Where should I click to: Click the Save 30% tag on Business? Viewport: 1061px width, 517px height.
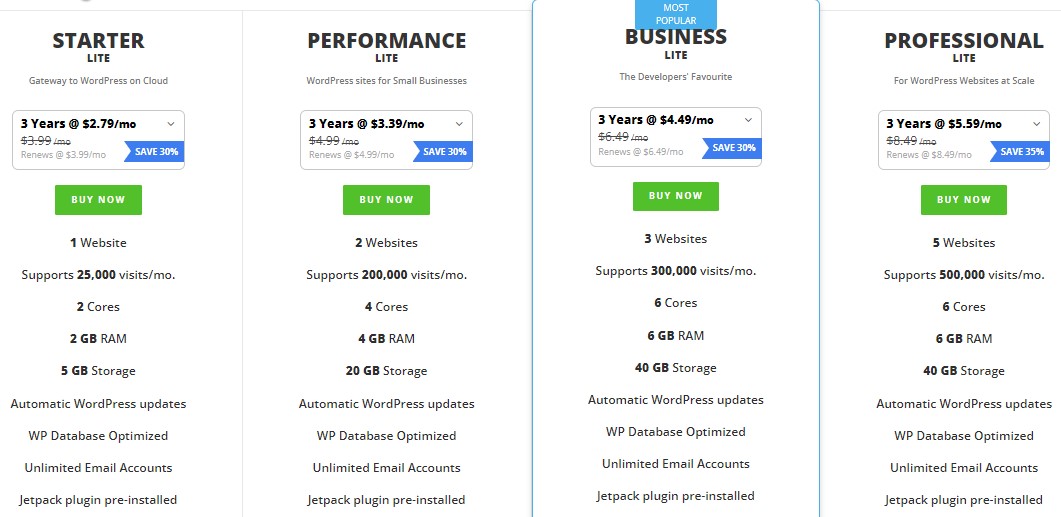pos(733,148)
